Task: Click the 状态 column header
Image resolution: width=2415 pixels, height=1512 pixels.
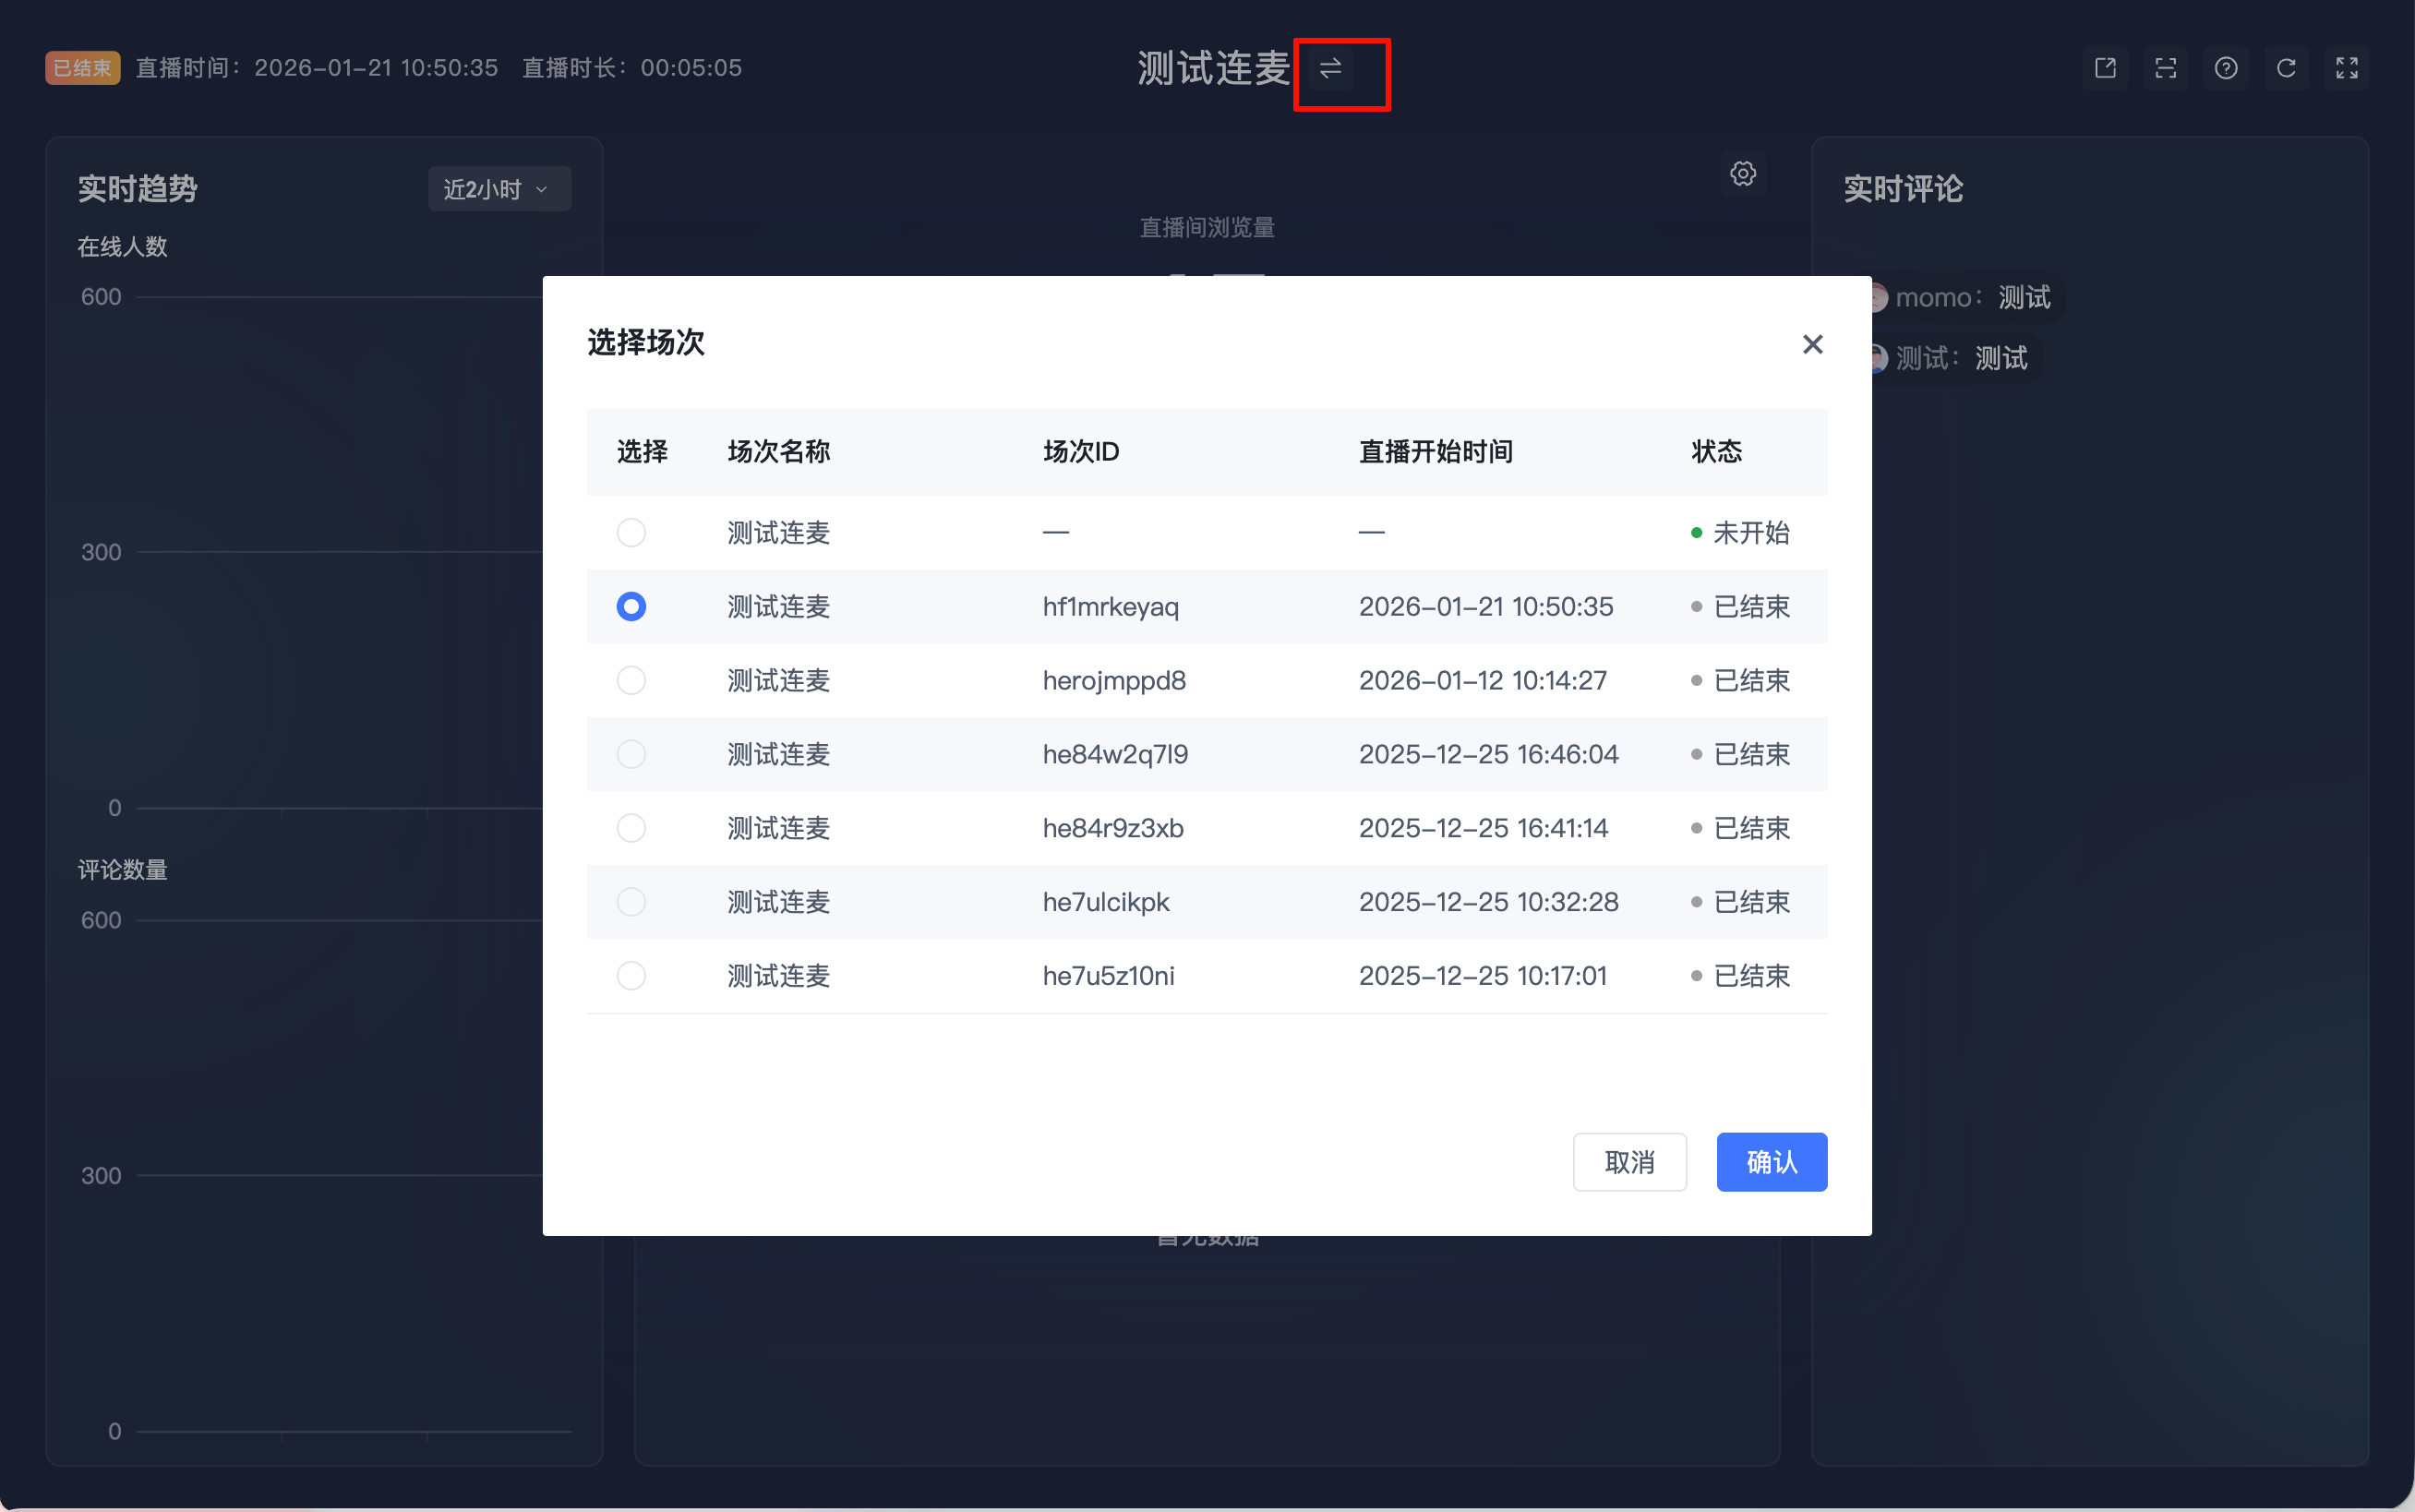Action: click(x=1717, y=452)
